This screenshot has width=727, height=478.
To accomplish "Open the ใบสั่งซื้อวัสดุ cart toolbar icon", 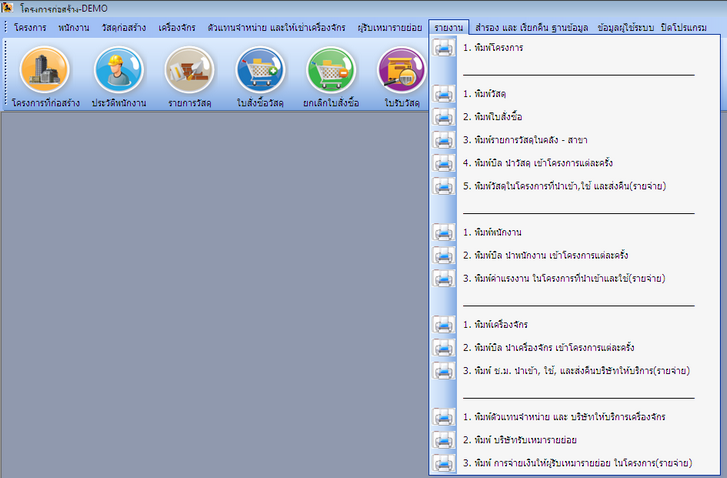I will (x=260, y=70).
